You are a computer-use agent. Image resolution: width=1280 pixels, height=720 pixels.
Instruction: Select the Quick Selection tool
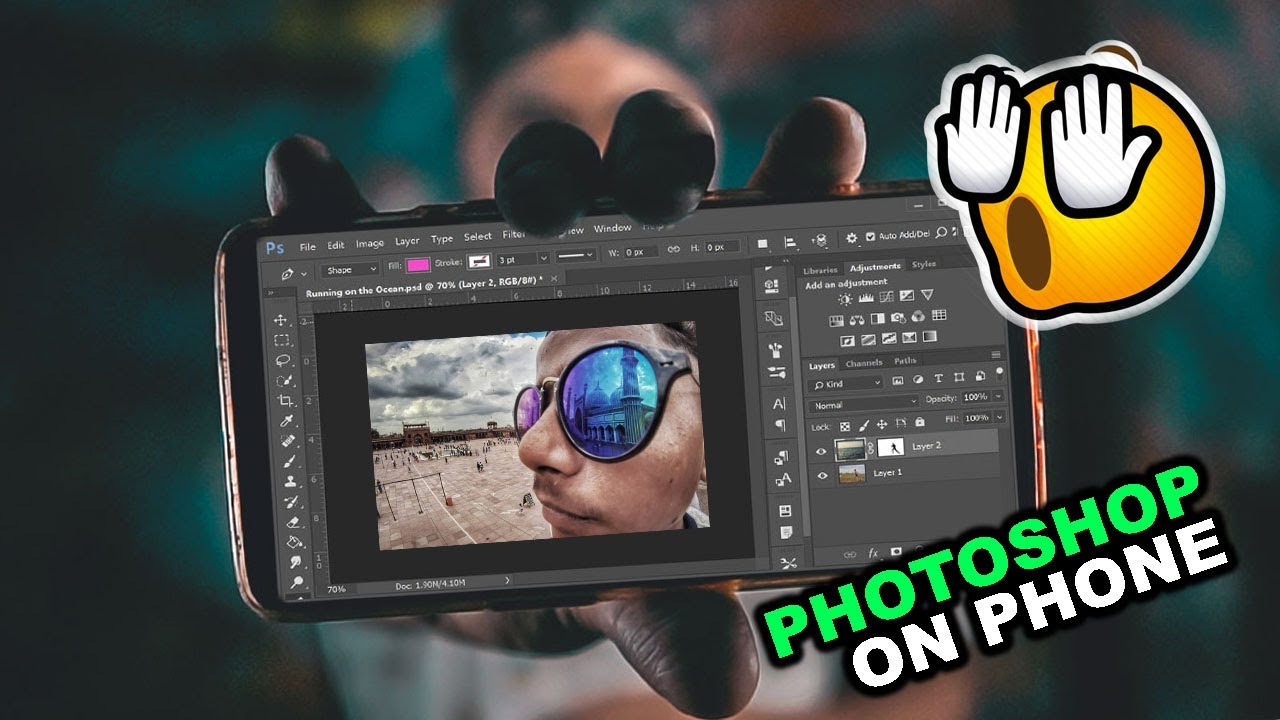pos(283,380)
